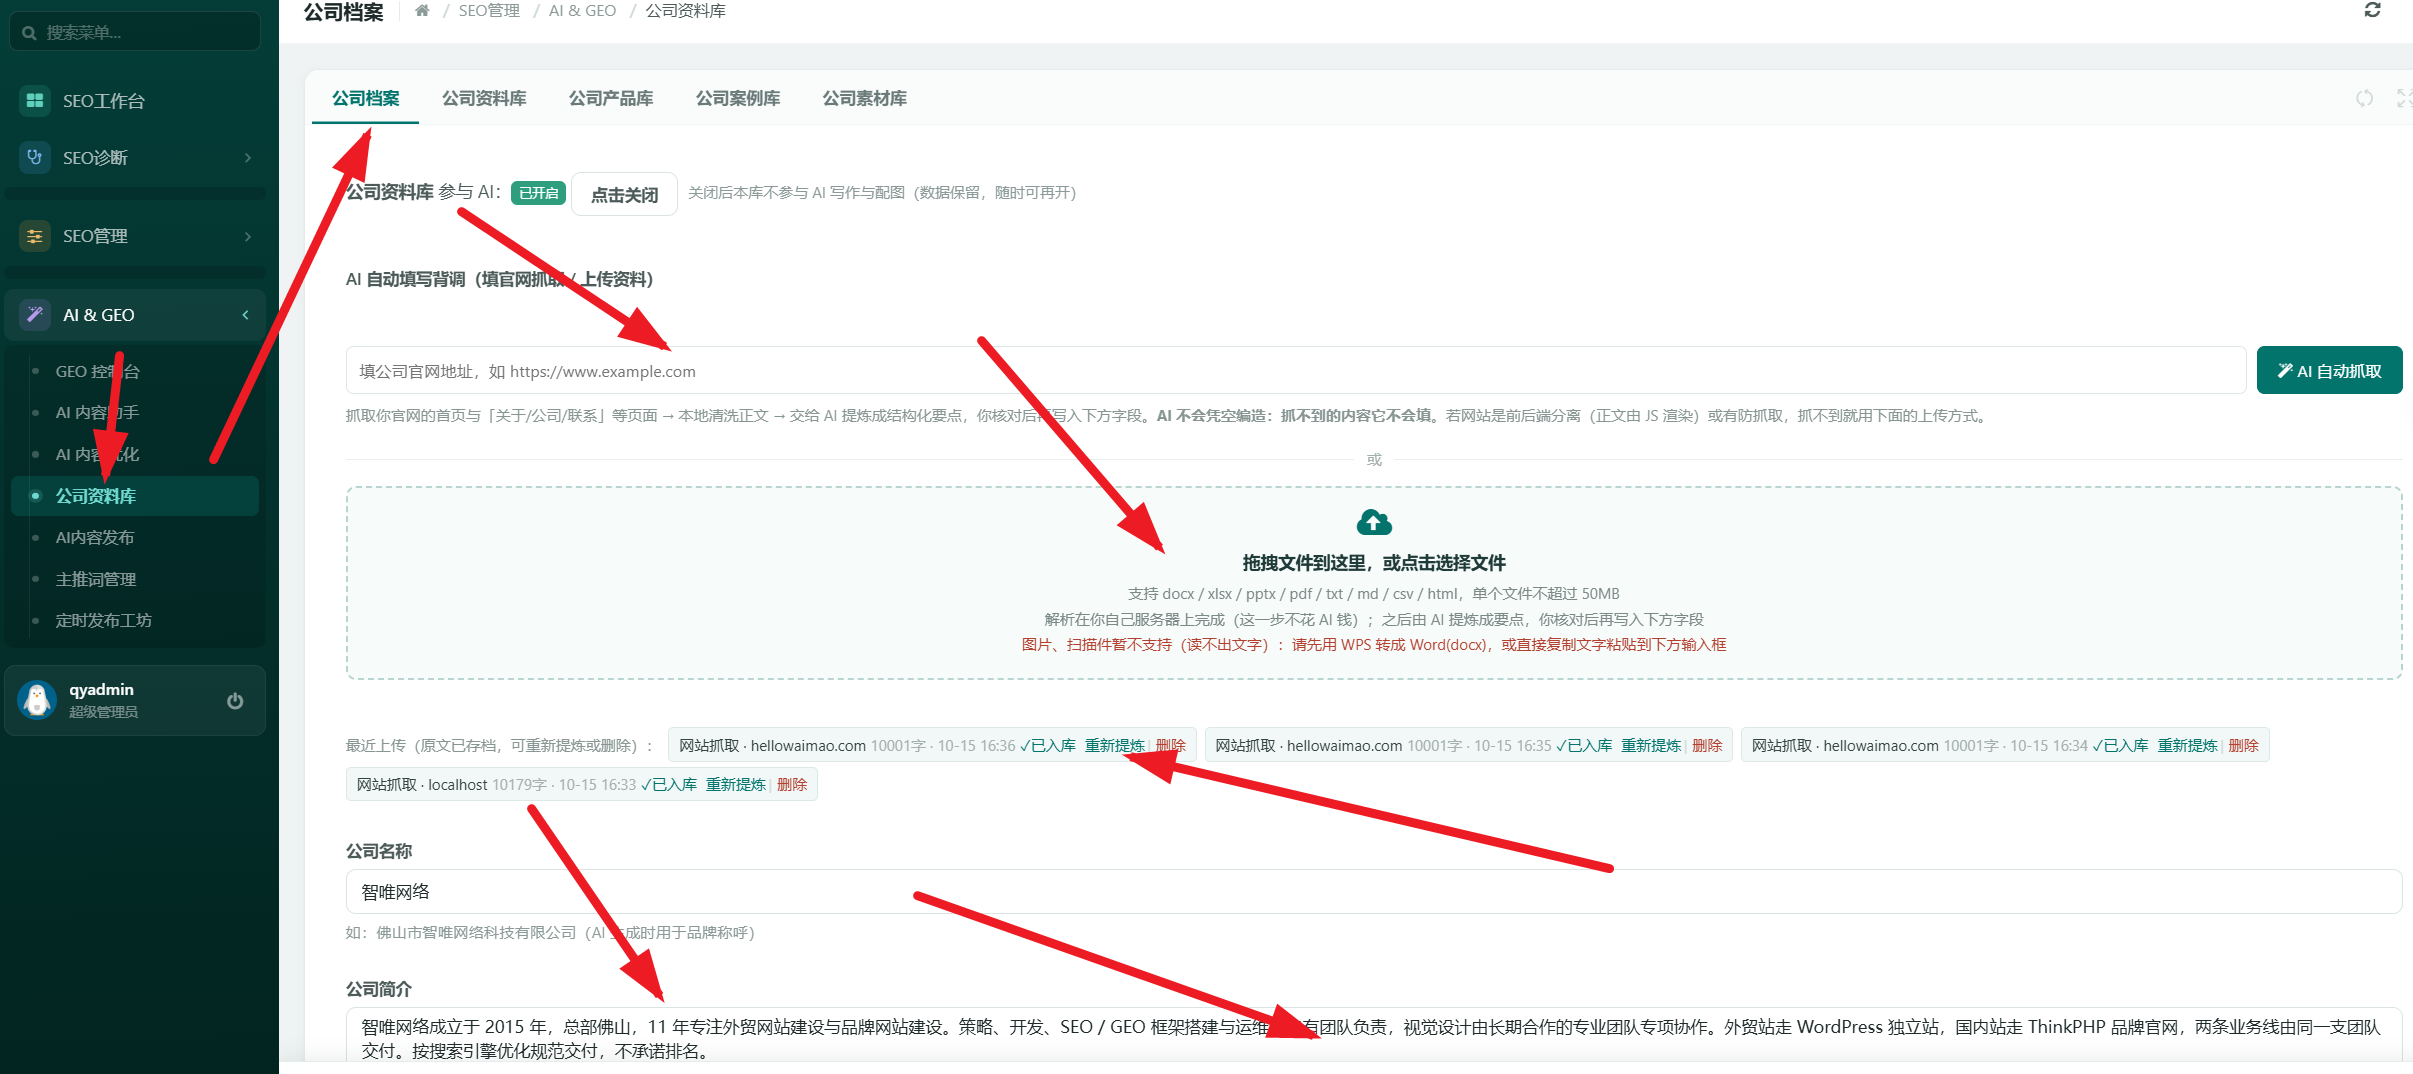Click the AI 自动抓取 button
Screen dimensions: 2413x1074
(x=2329, y=371)
